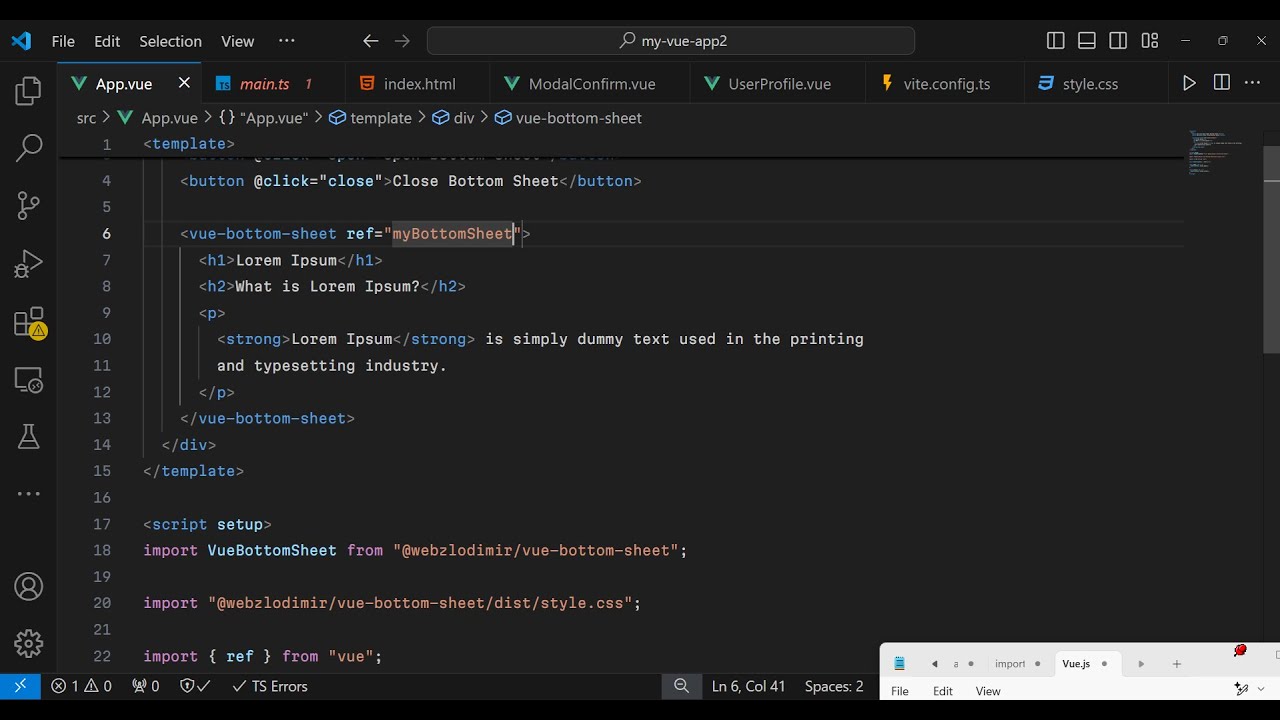Expand the vue-bottom-sheet breadcrumb segment
1280x720 pixels.
click(568, 118)
